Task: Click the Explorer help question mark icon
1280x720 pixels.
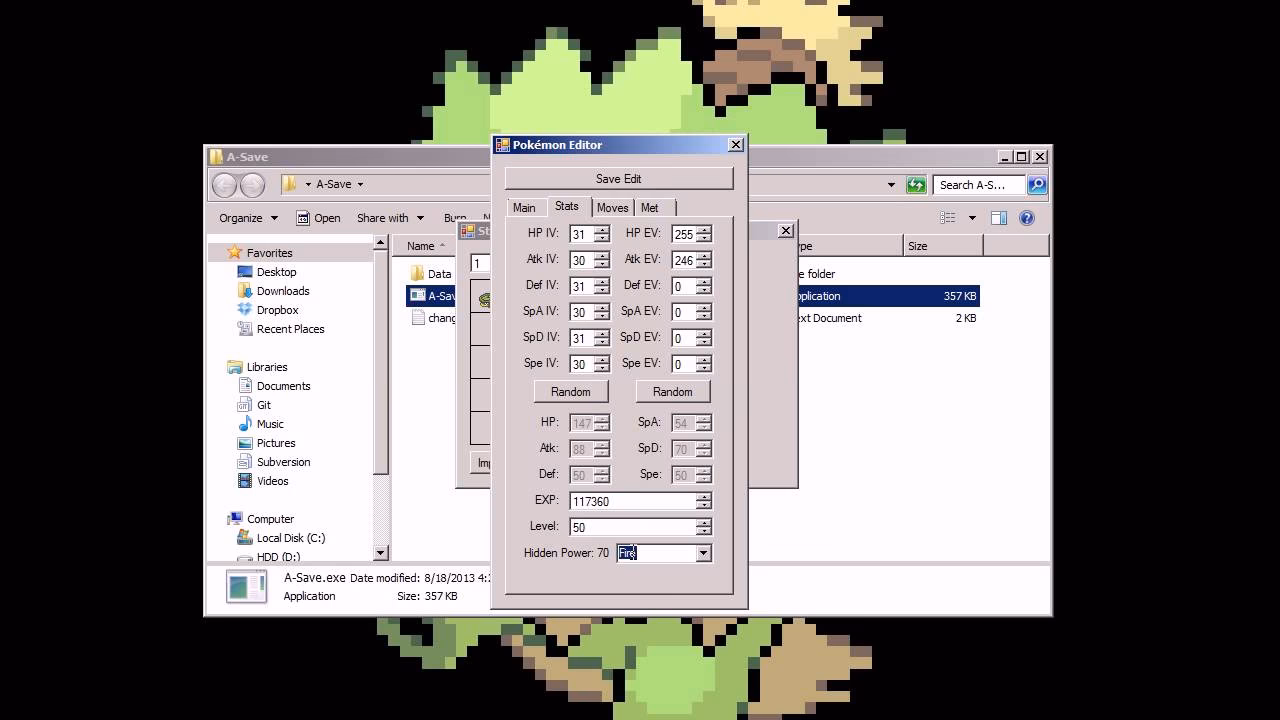Action: click(1027, 218)
